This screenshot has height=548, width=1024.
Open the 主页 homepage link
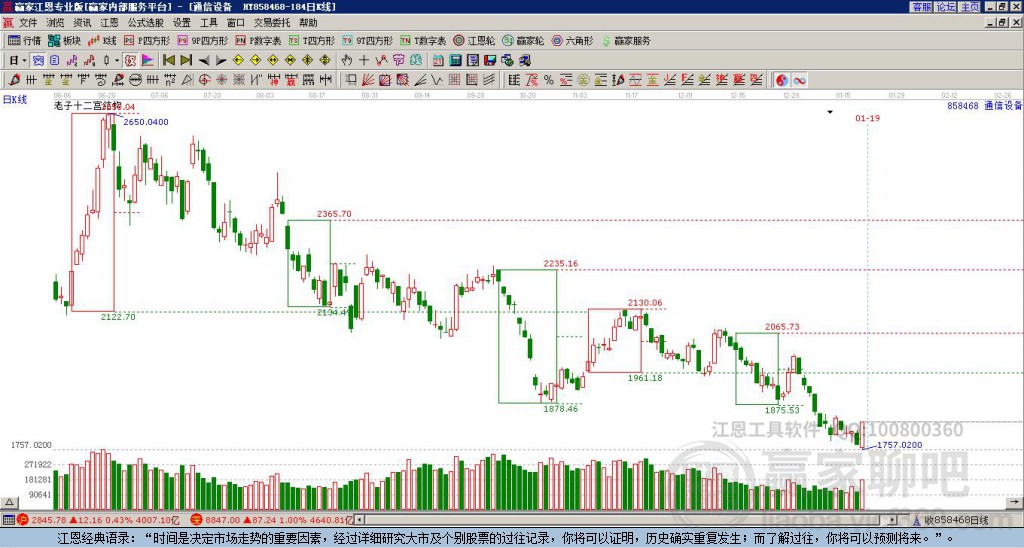coord(970,7)
